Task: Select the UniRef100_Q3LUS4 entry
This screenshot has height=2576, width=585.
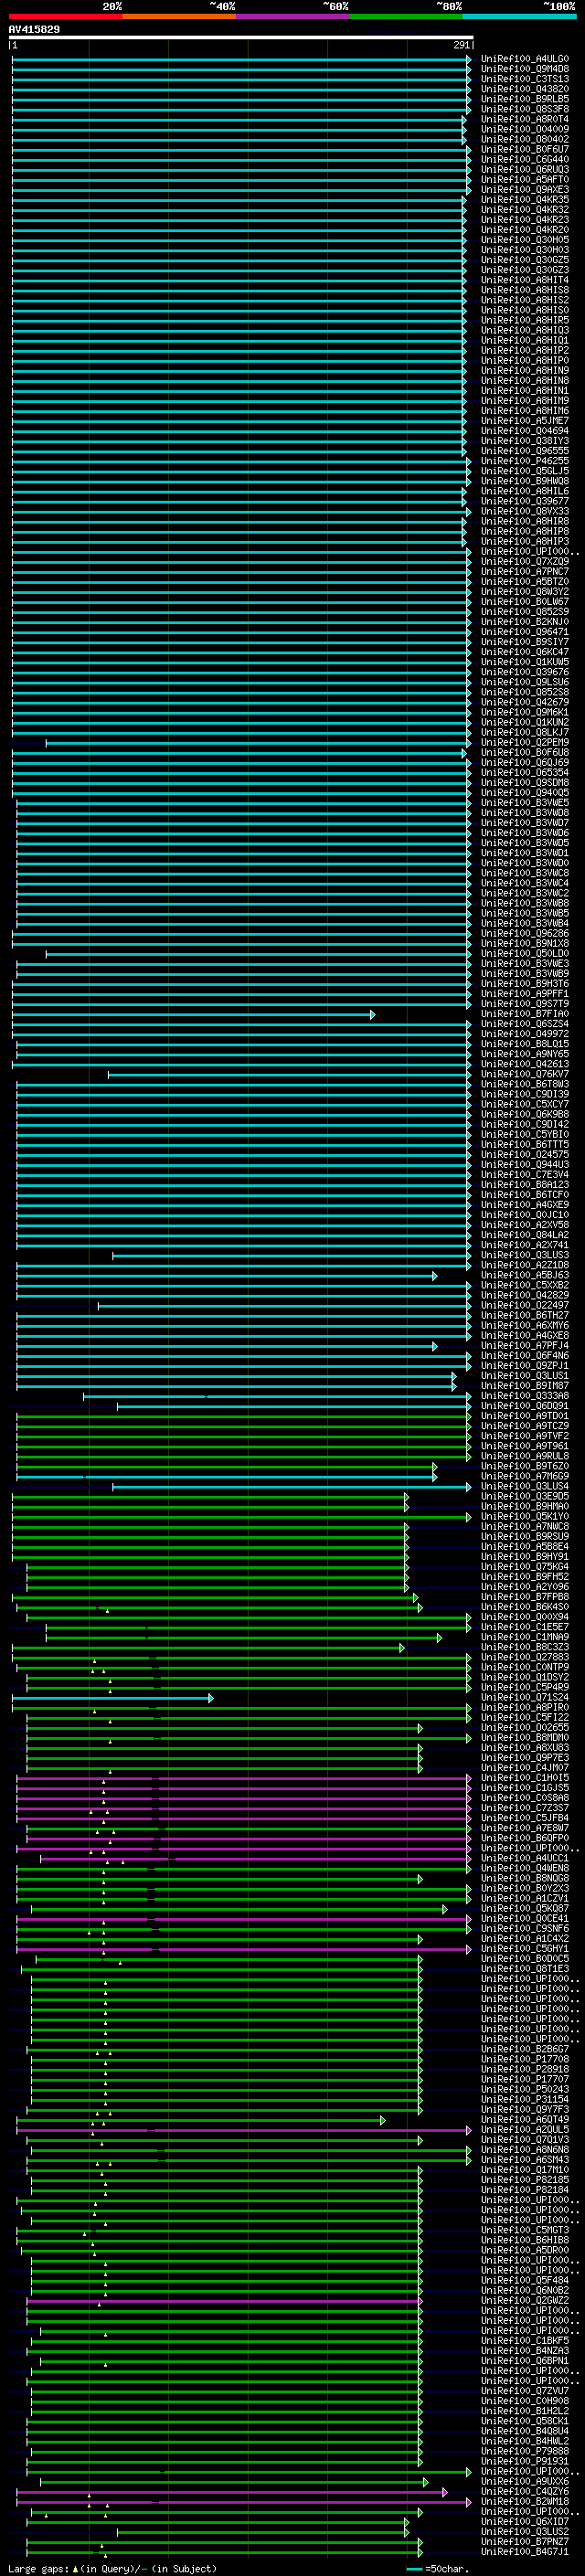Action: pyautogui.click(x=524, y=1487)
